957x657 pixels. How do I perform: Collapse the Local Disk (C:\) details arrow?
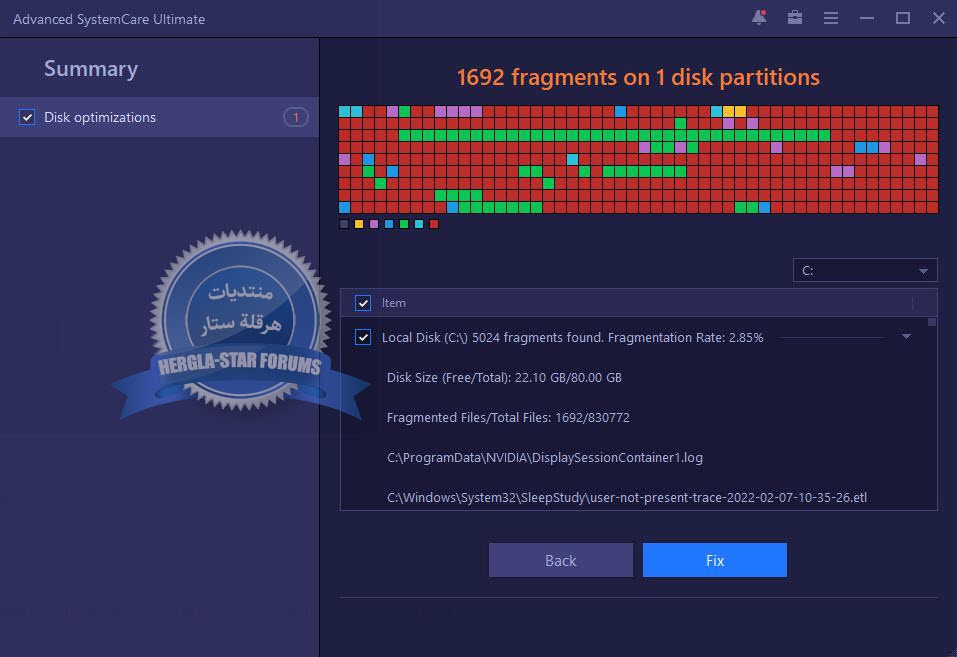click(x=906, y=336)
